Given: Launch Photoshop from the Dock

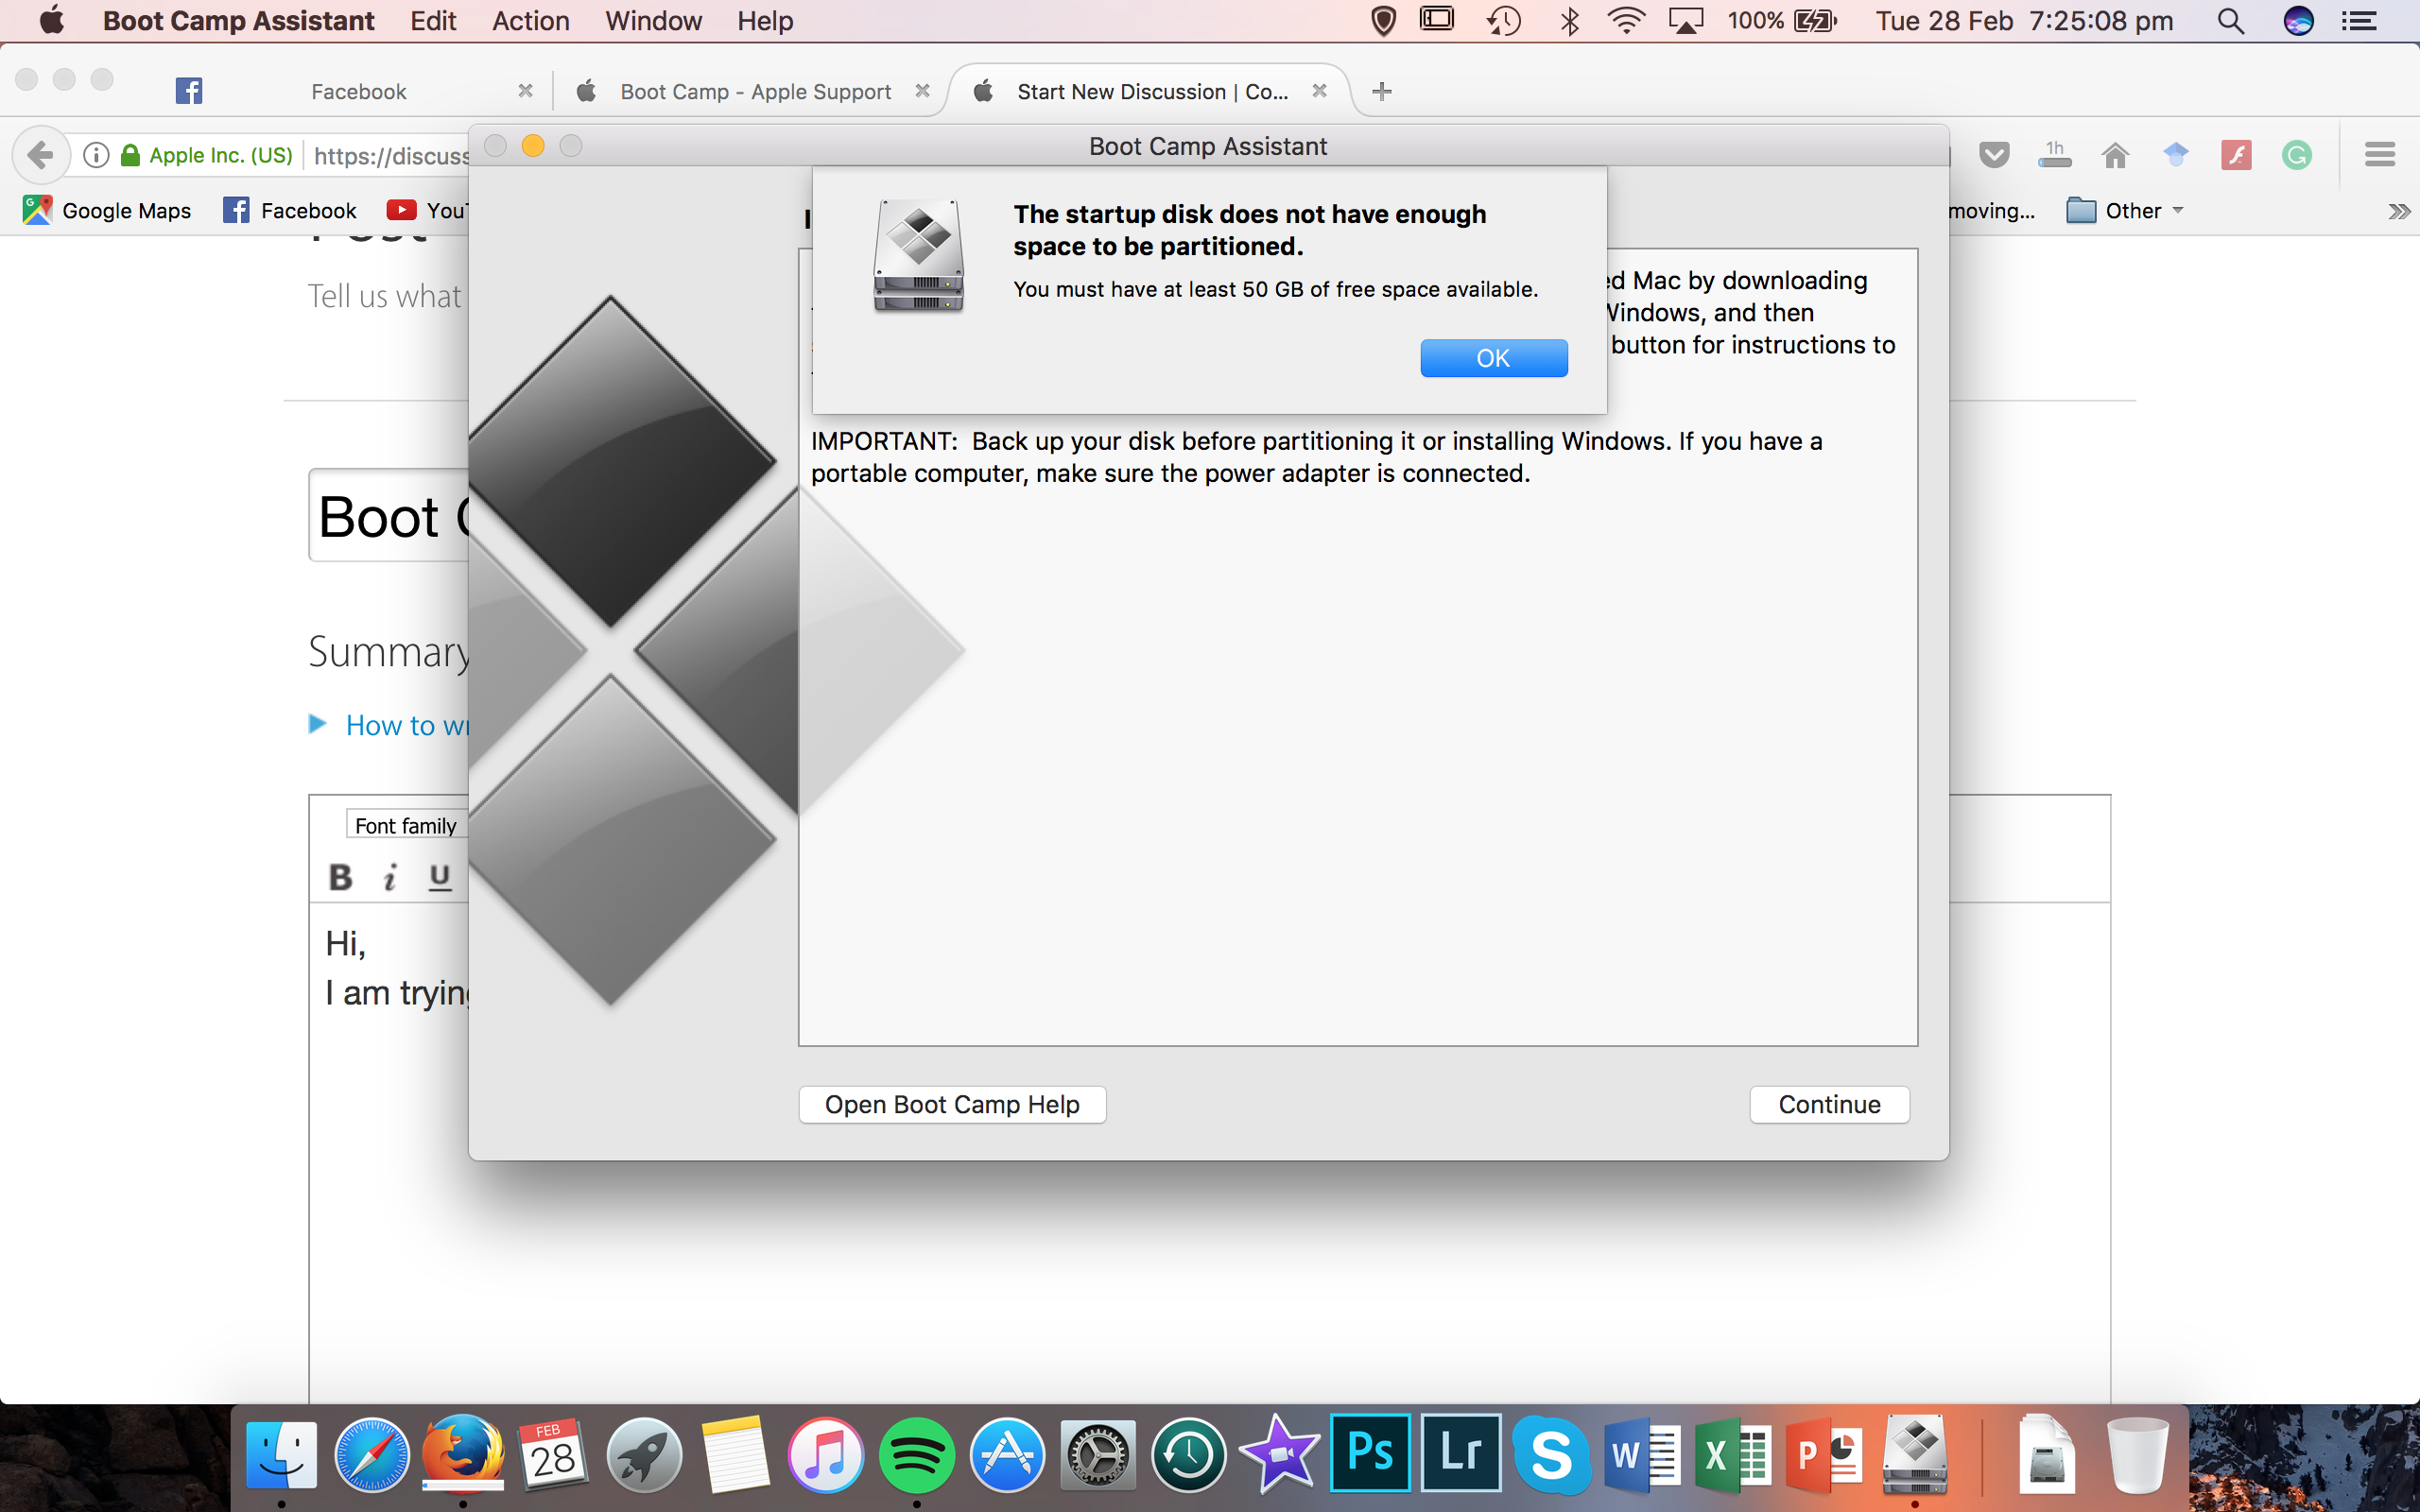Looking at the screenshot, I should 1371,1453.
